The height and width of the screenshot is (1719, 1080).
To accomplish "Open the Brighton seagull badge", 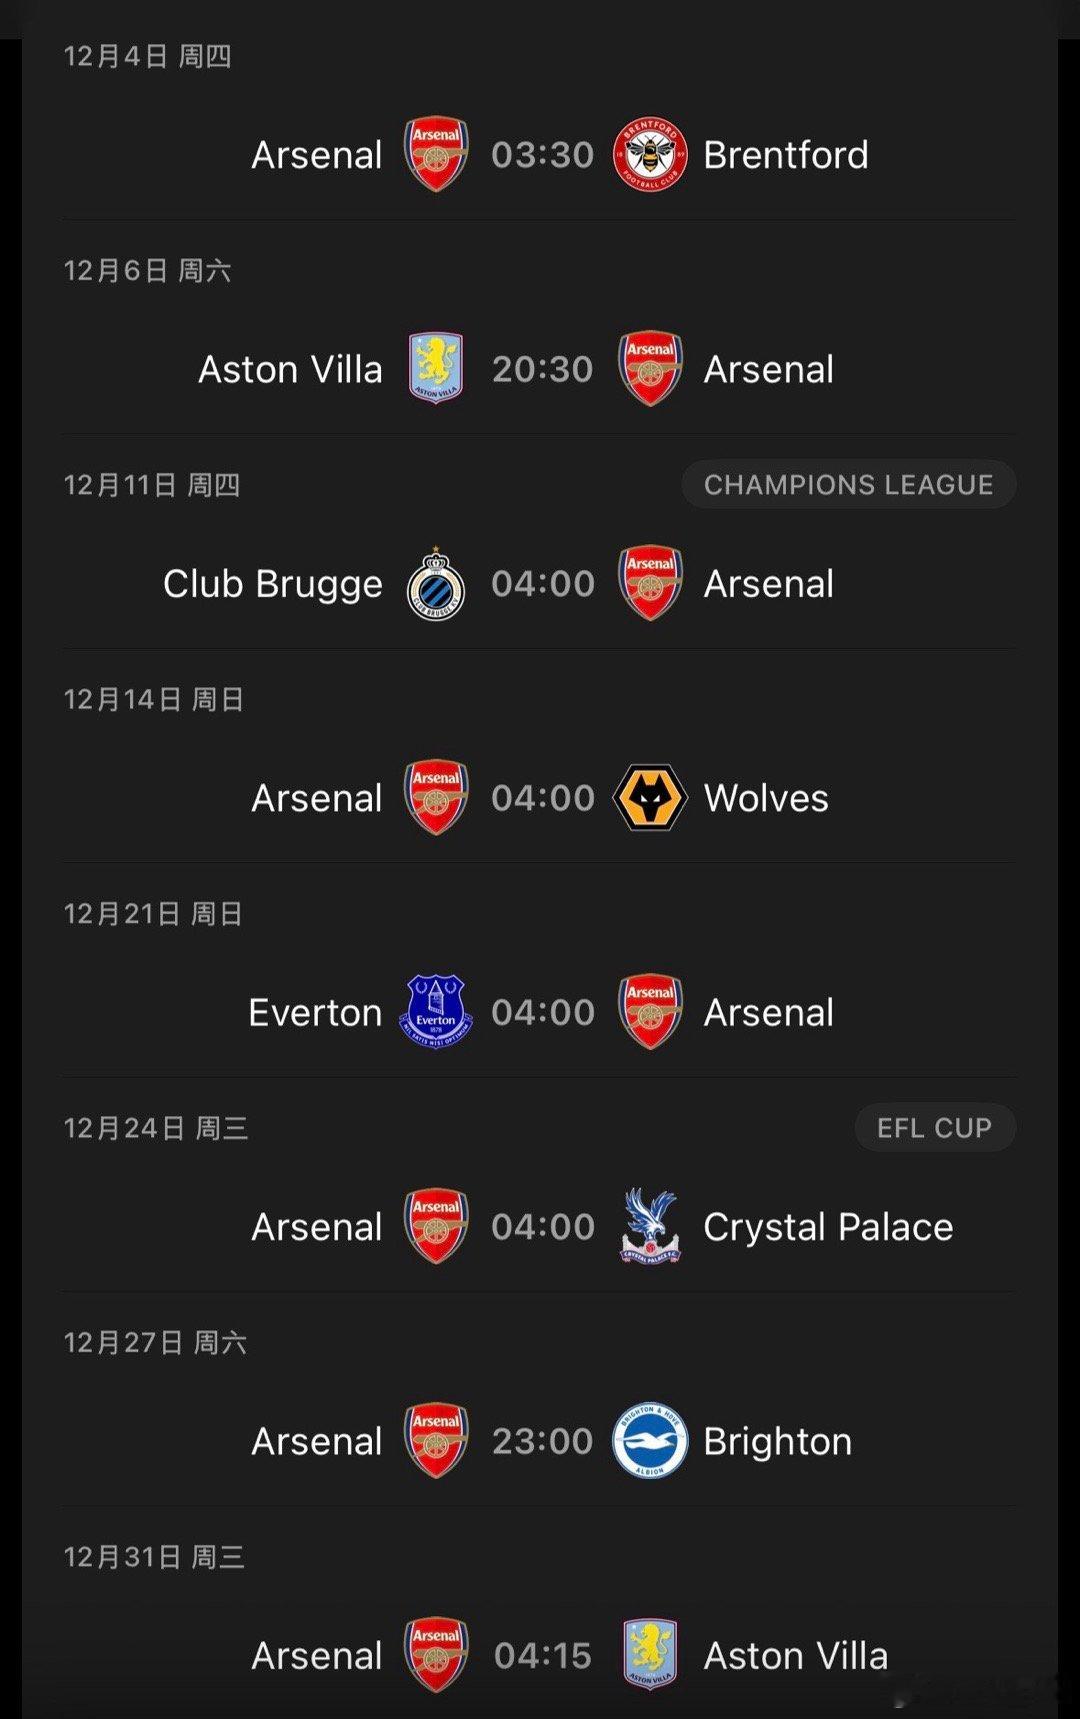I will (650, 1441).
